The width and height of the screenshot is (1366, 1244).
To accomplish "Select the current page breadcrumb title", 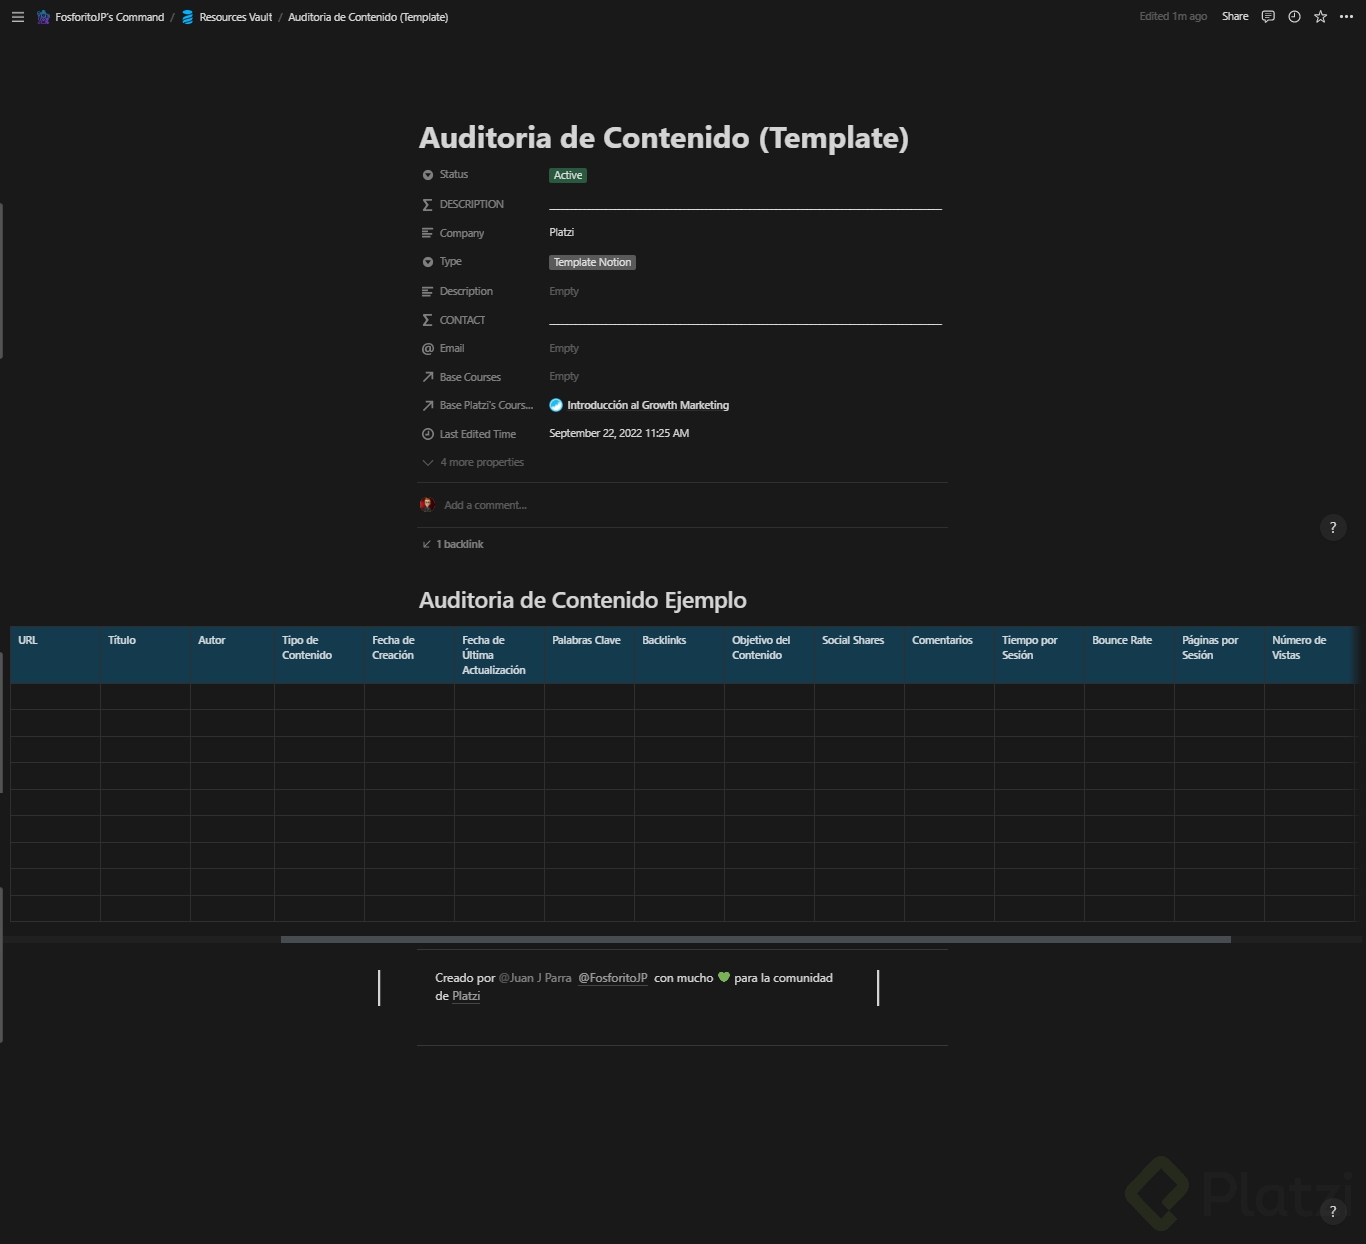I will tap(368, 17).
